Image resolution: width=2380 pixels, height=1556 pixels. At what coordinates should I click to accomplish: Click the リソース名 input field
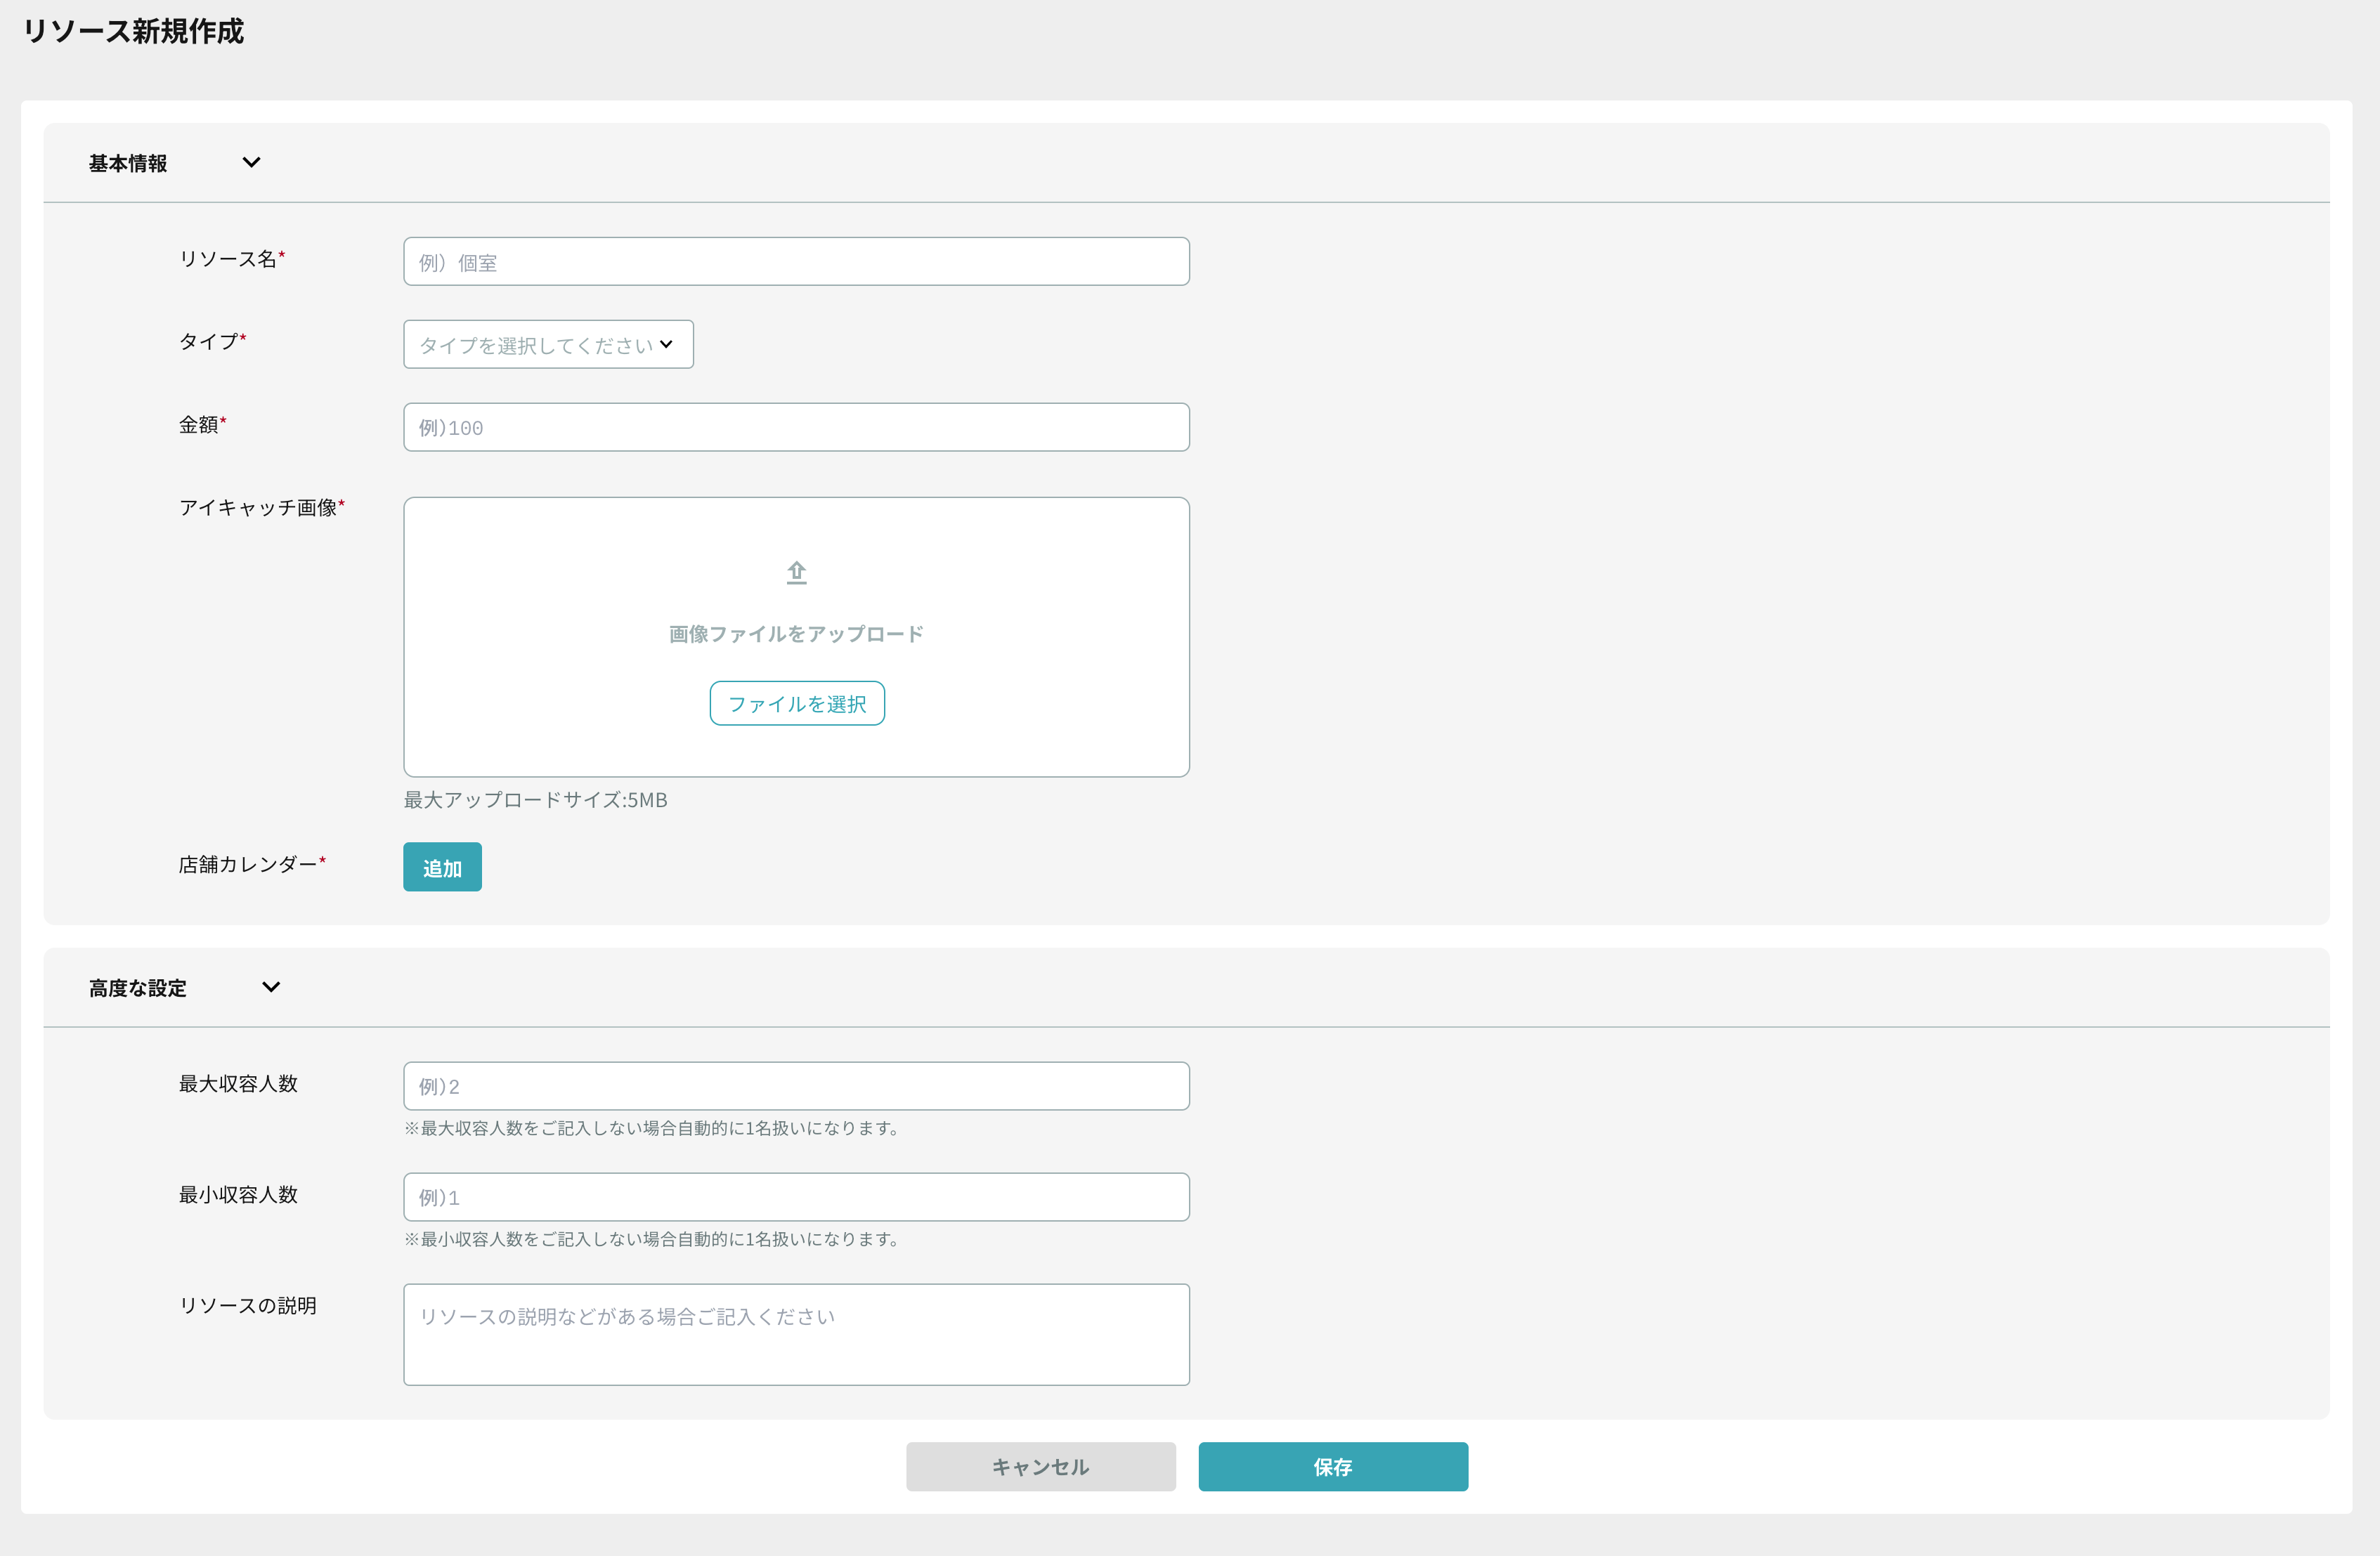[x=796, y=261]
